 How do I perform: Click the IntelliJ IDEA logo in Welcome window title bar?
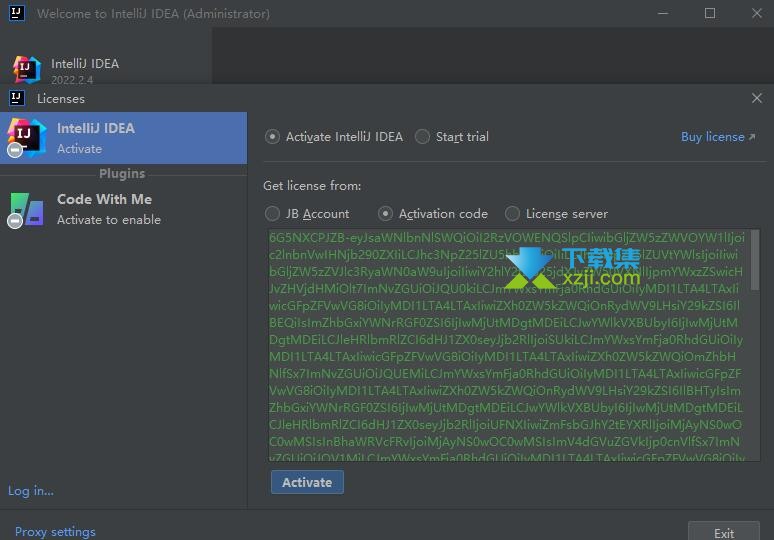(x=16, y=13)
